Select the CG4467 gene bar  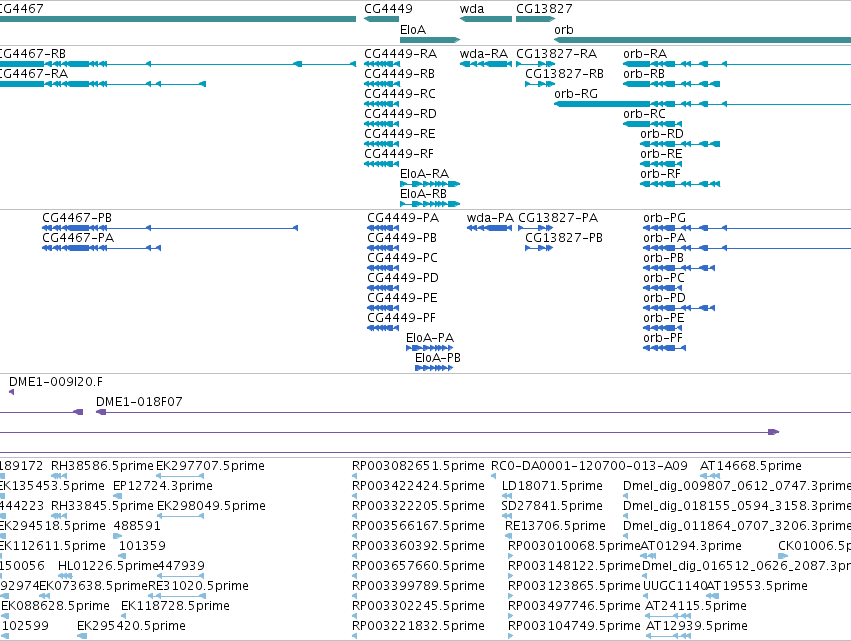177,19
